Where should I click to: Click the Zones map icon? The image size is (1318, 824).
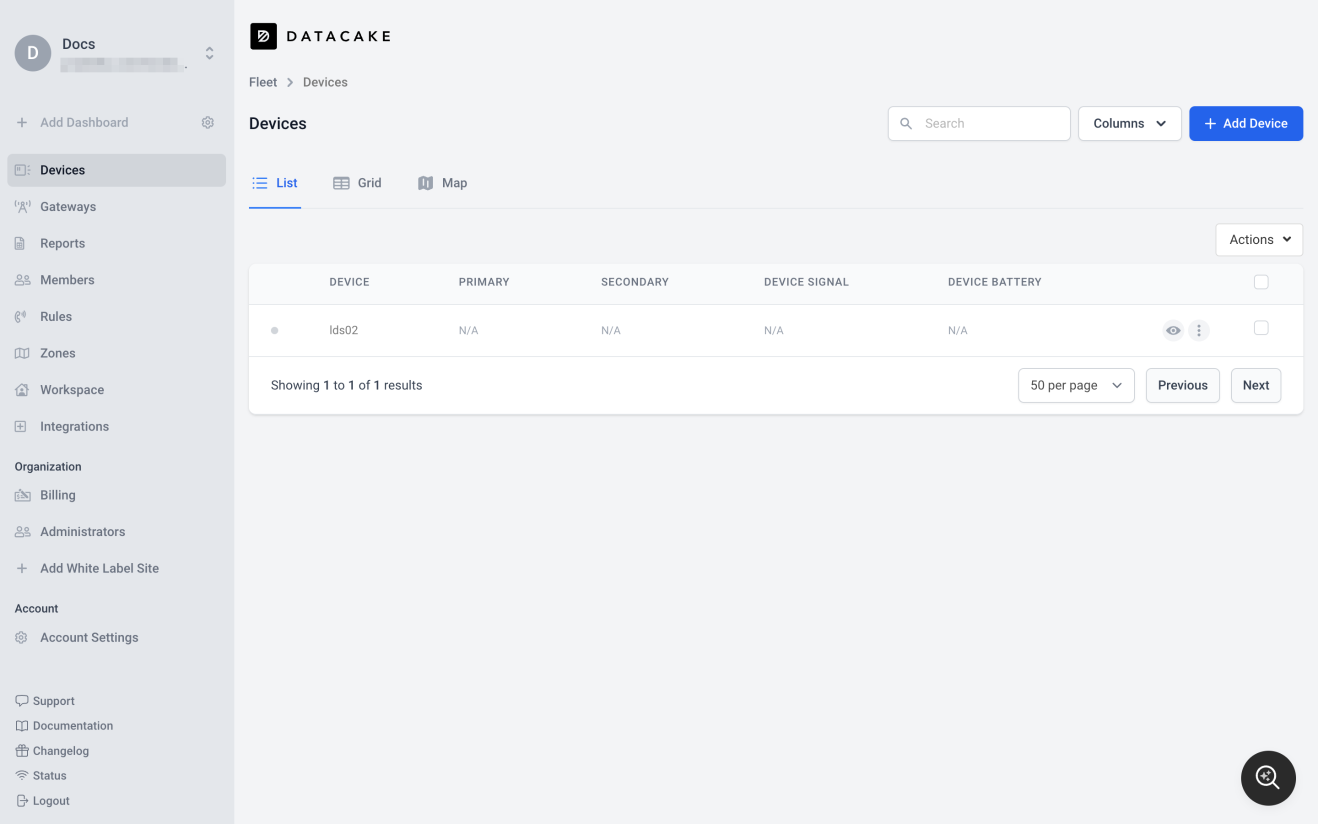pyautogui.click(x=22, y=353)
